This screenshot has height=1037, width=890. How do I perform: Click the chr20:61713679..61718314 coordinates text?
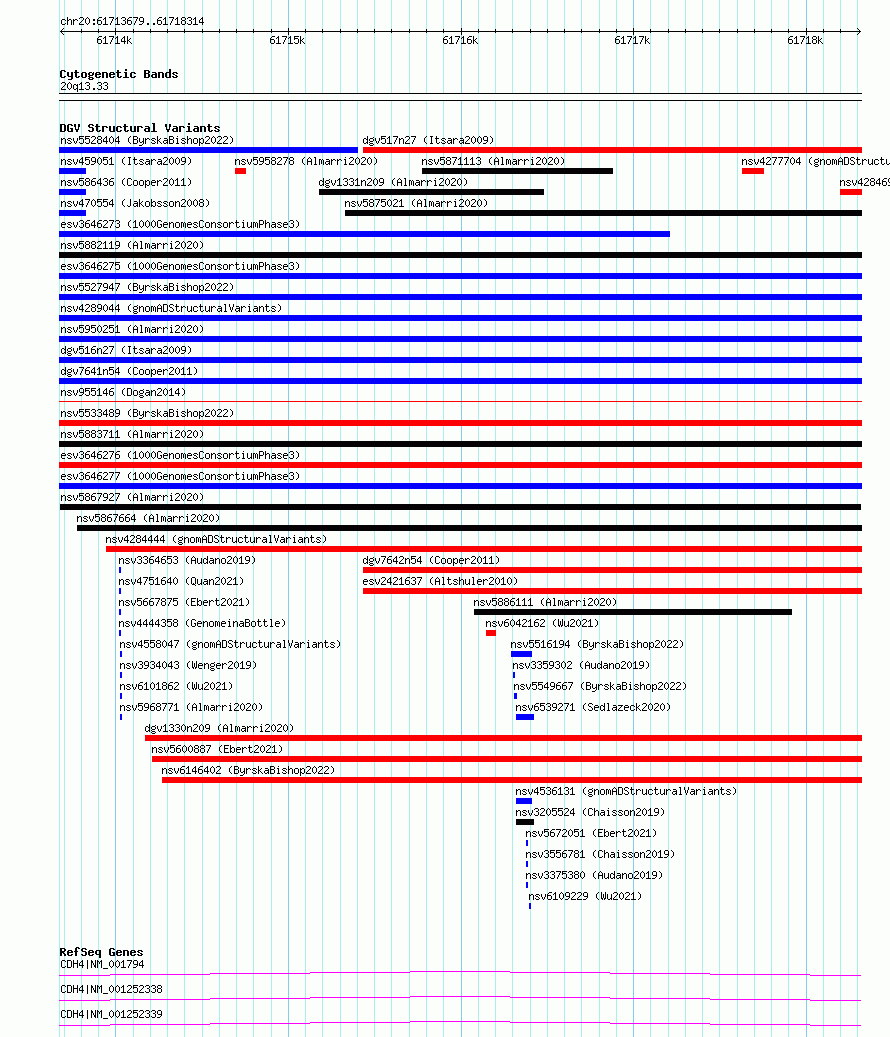tap(132, 21)
